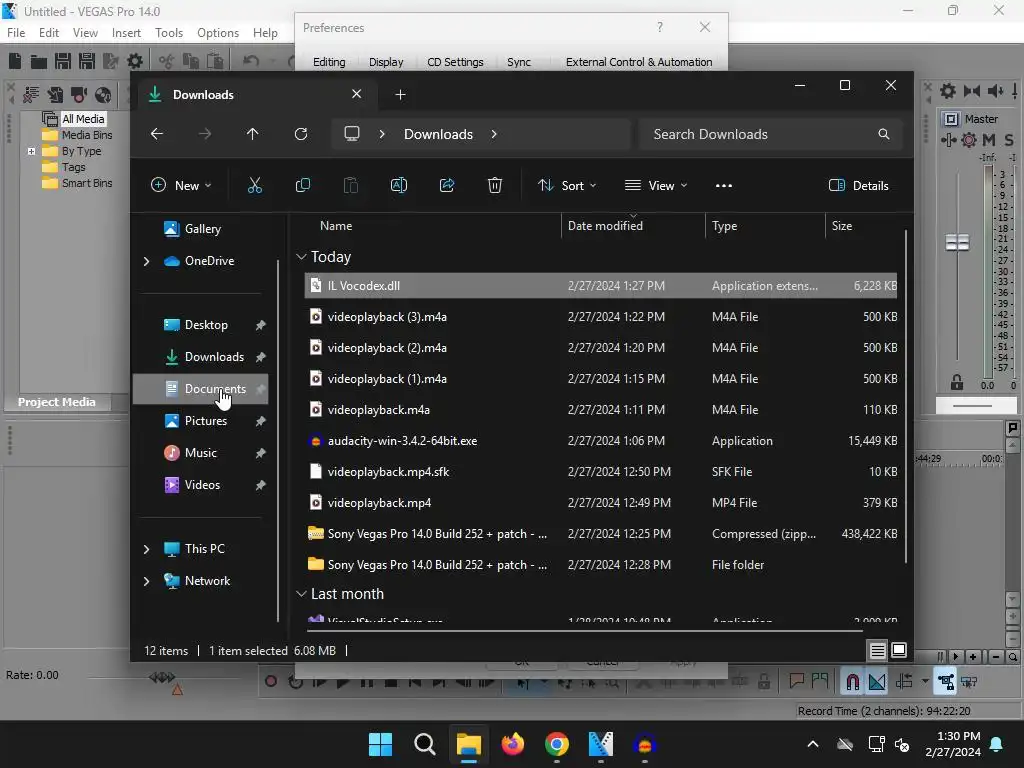Open Google Chrome from the taskbar

coord(556,744)
